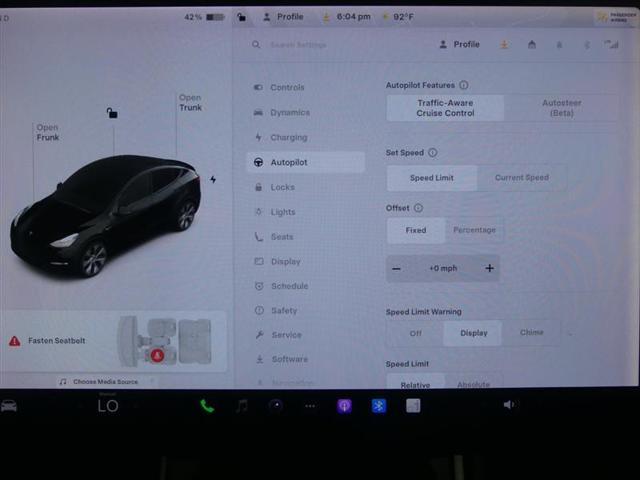This screenshot has width=640, height=480.
Task: Select Relative speed limit option
Action: point(416,383)
